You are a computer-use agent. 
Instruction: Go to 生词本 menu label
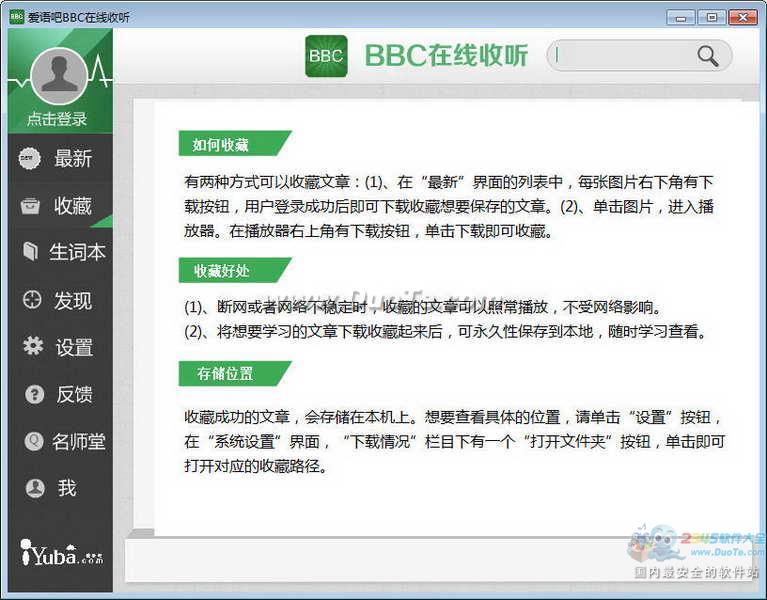(x=77, y=252)
